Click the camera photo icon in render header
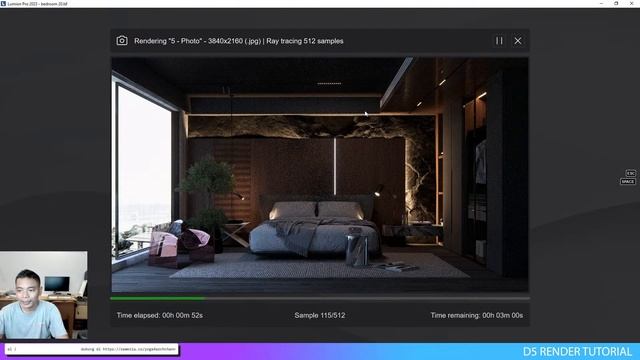 122,41
